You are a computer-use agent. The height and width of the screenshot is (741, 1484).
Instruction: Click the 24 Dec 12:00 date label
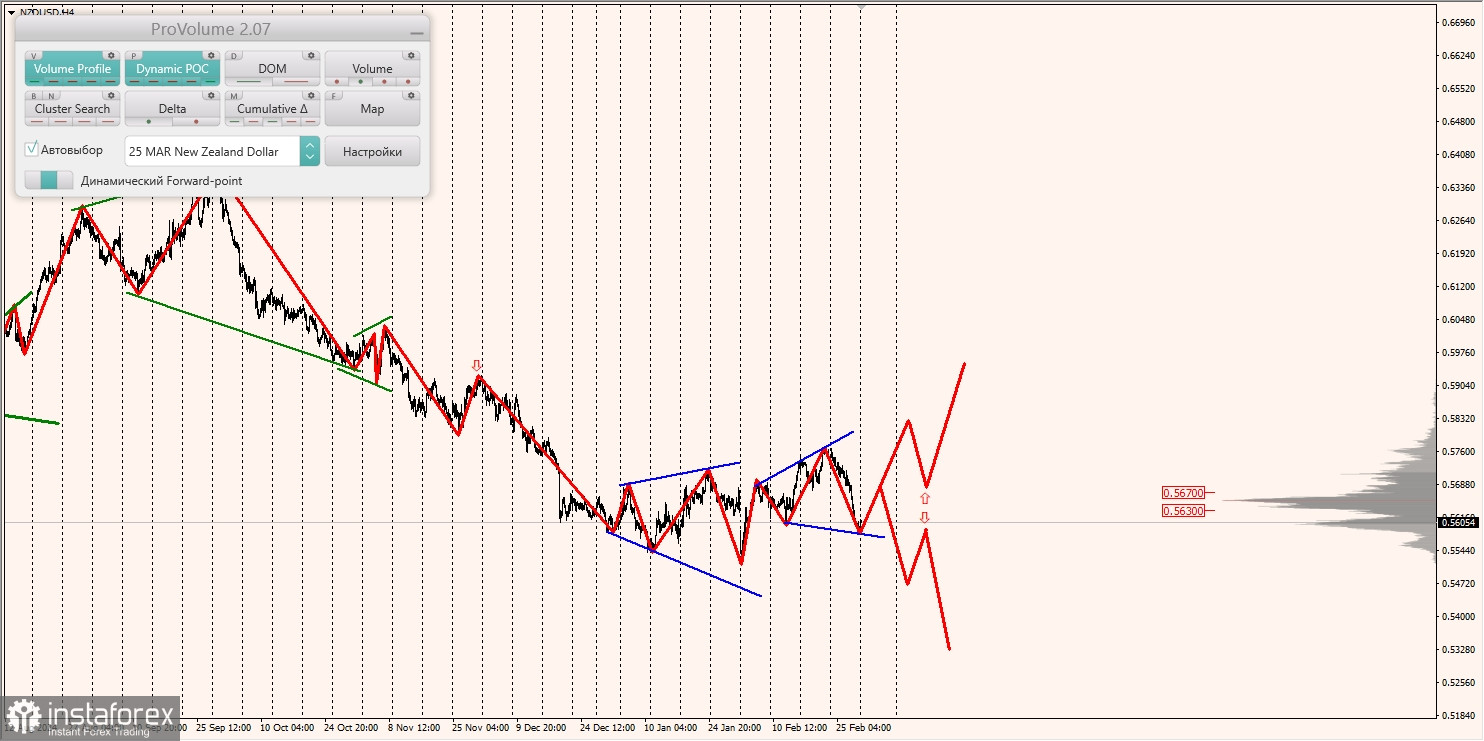pos(608,728)
